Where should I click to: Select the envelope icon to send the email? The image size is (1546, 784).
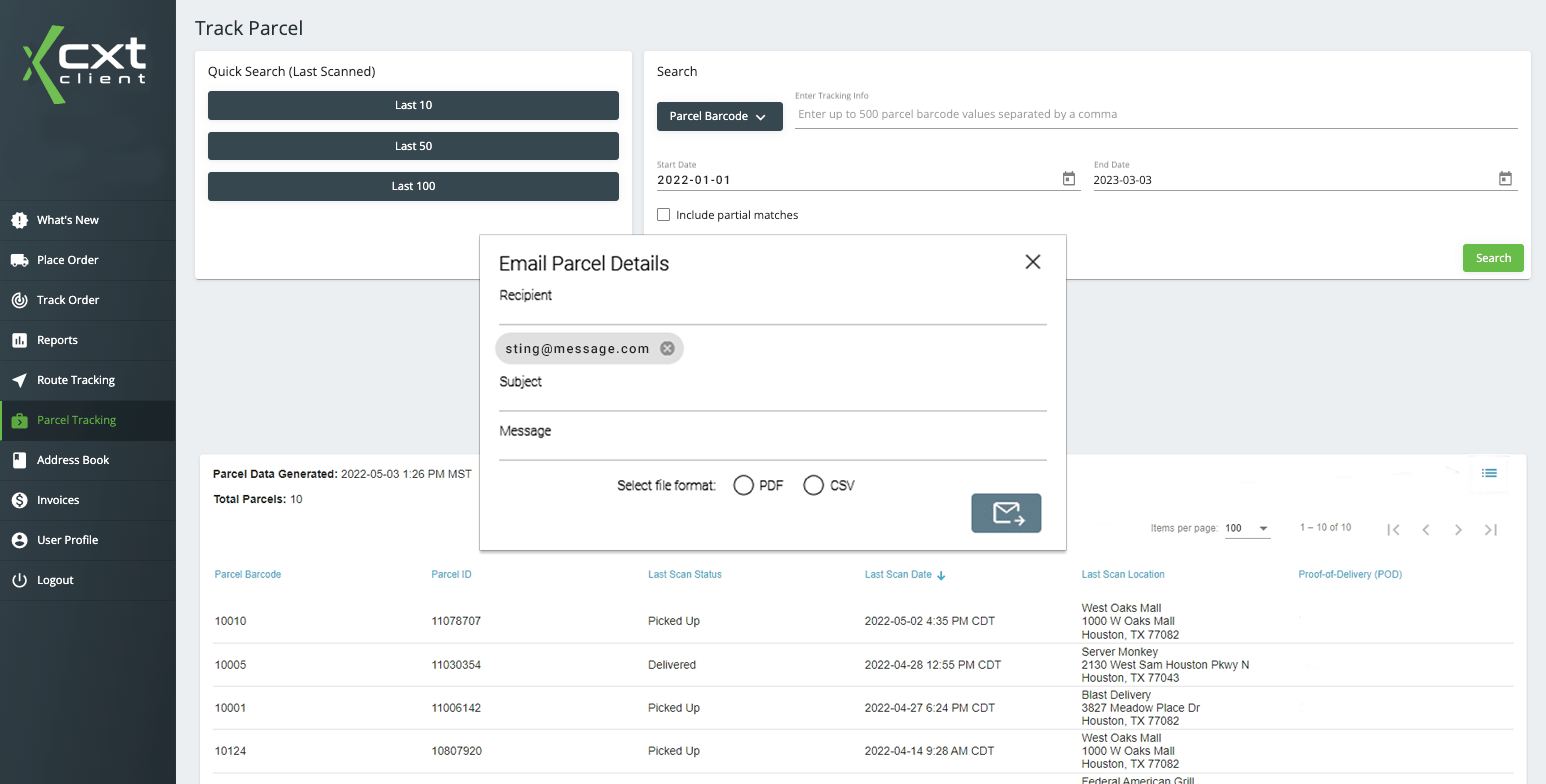click(1006, 513)
